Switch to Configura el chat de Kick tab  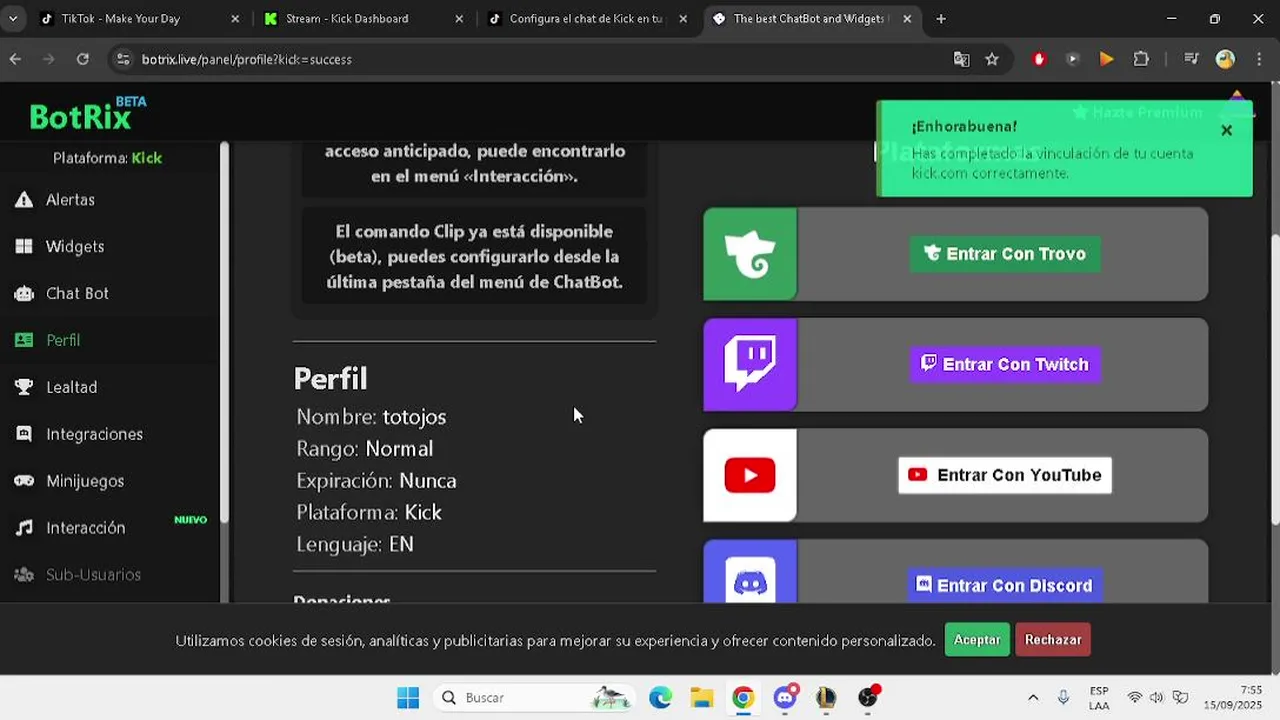pyautogui.click(x=586, y=19)
